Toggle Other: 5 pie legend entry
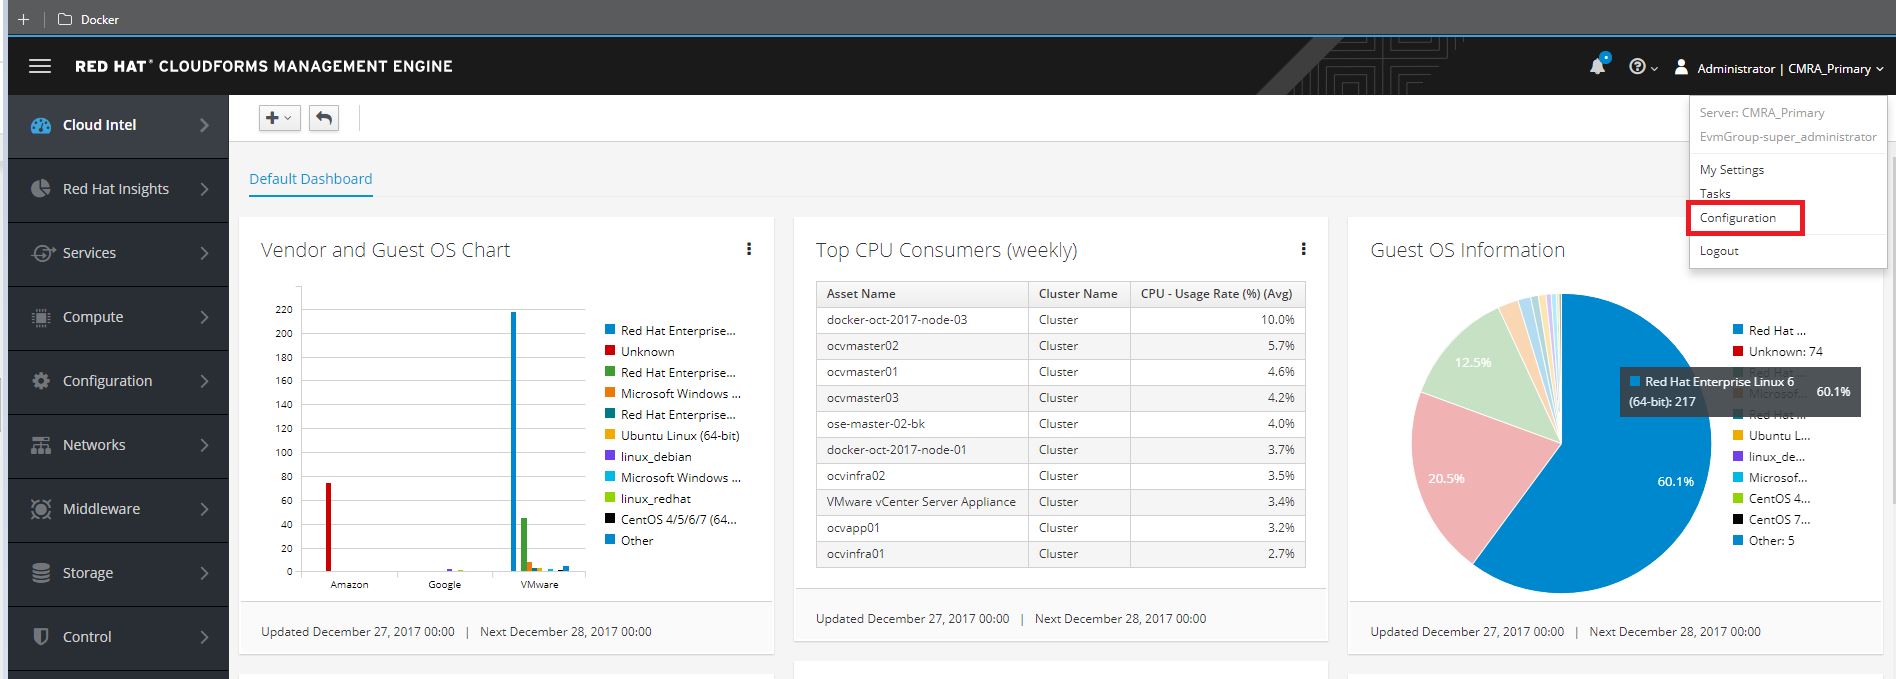This screenshot has width=1896, height=679. [x=1764, y=541]
